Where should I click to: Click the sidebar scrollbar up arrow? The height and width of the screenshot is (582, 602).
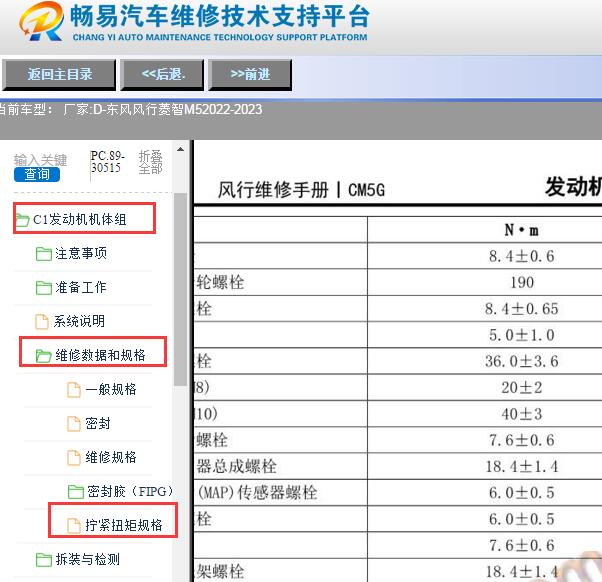[x=180, y=149]
